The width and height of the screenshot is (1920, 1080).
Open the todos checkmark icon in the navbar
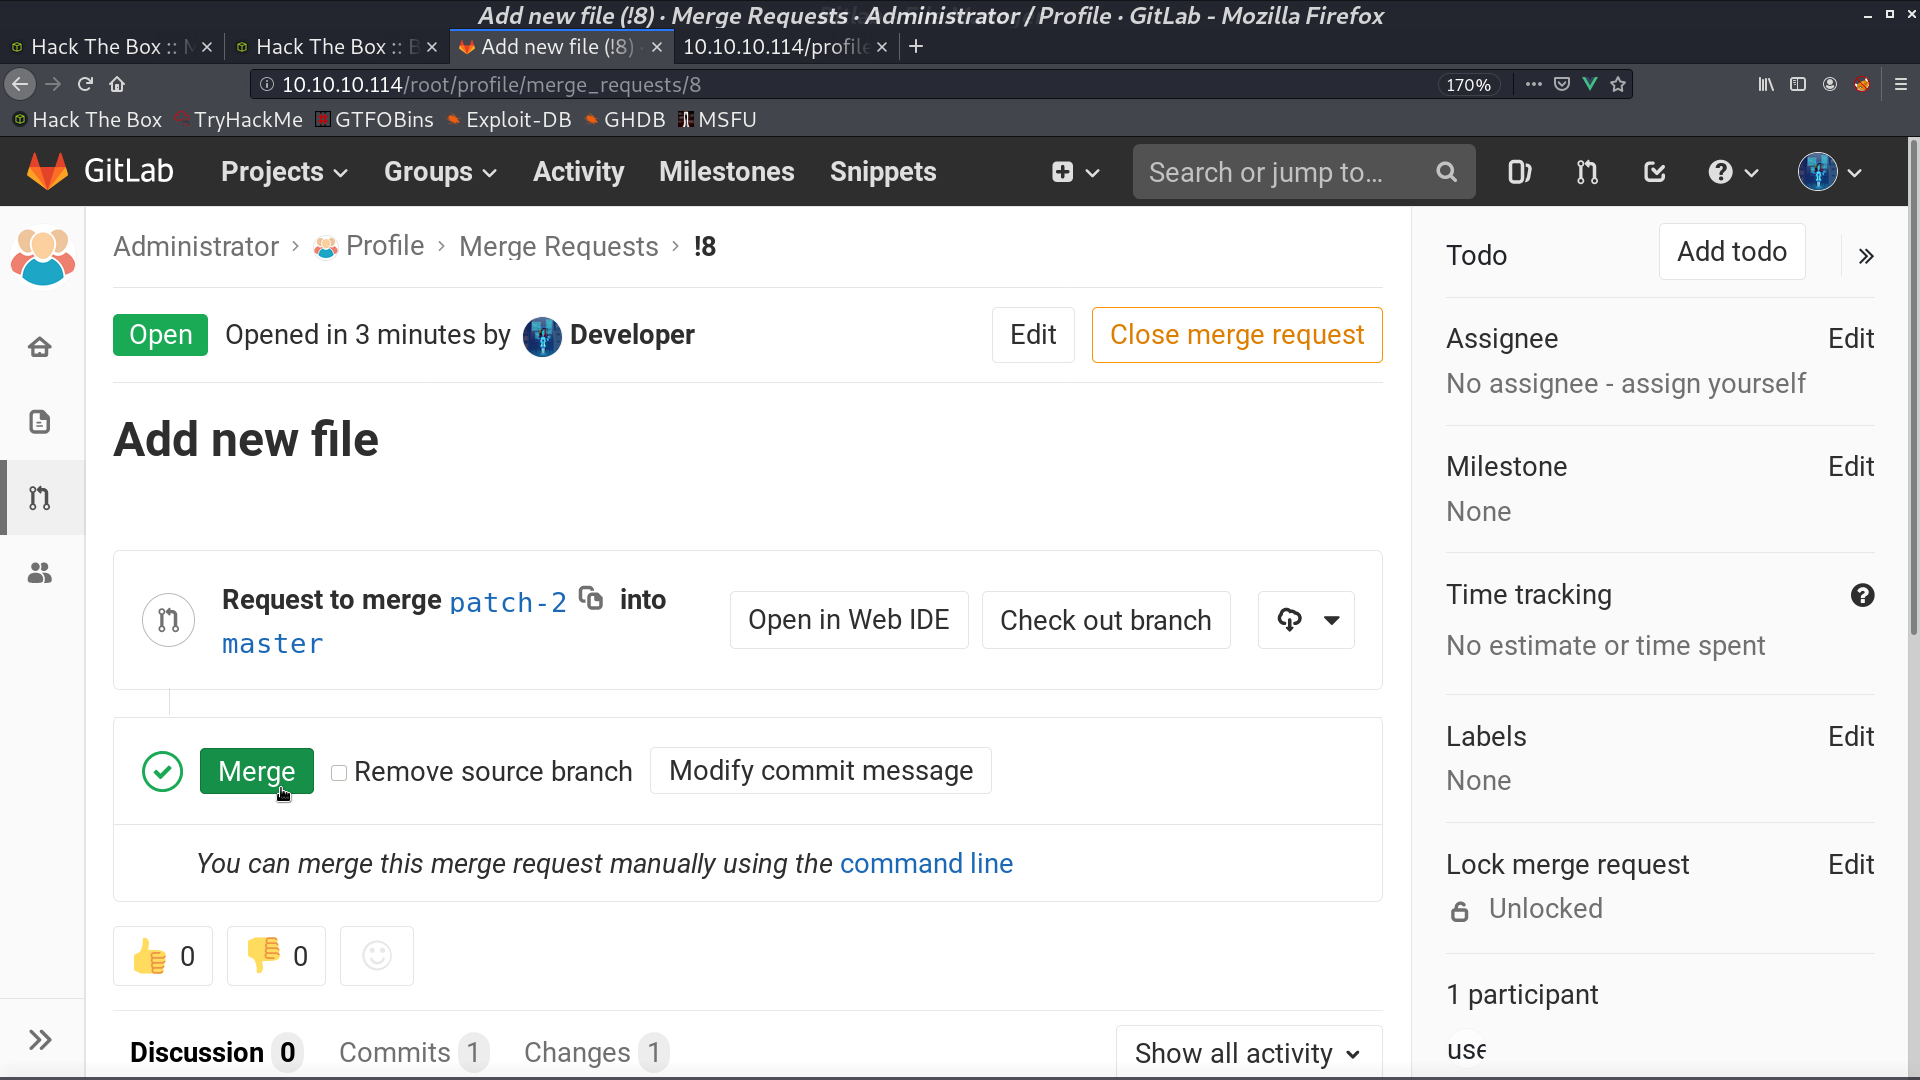click(x=1655, y=172)
